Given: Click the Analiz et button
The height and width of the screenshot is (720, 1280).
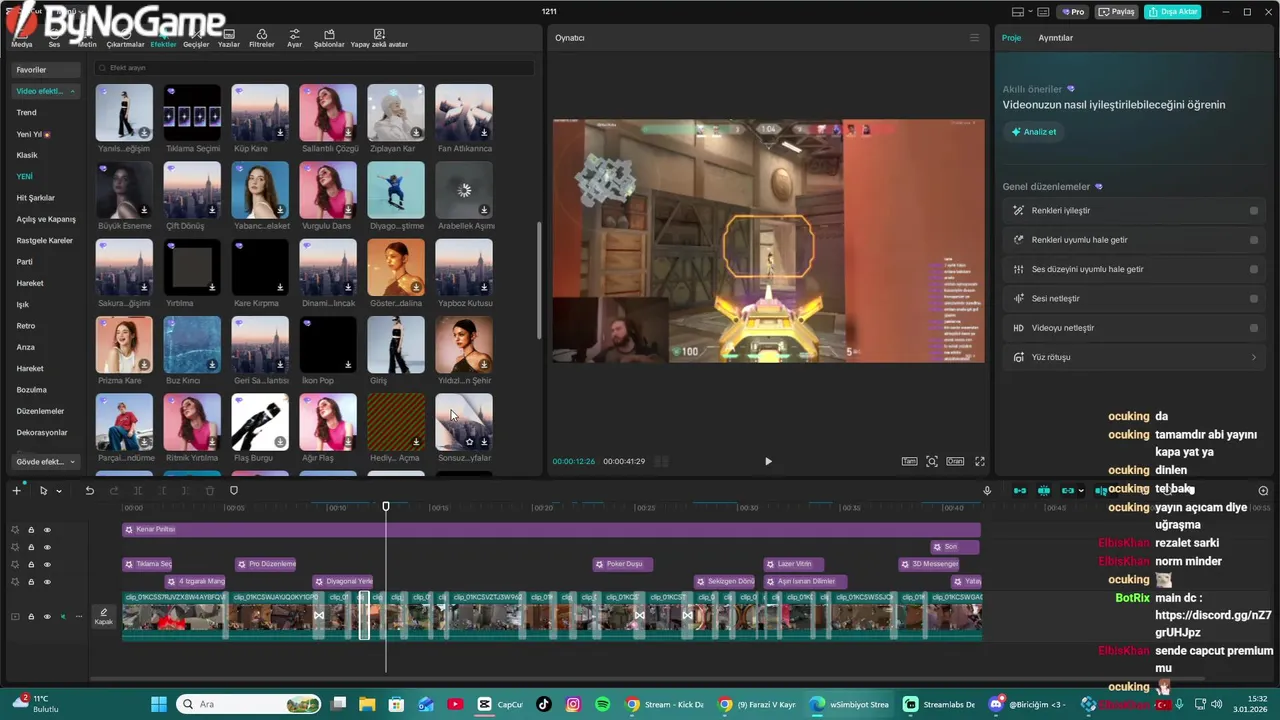Looking at the screenshot, I should pyautogui.click(x=1033, y=132).
